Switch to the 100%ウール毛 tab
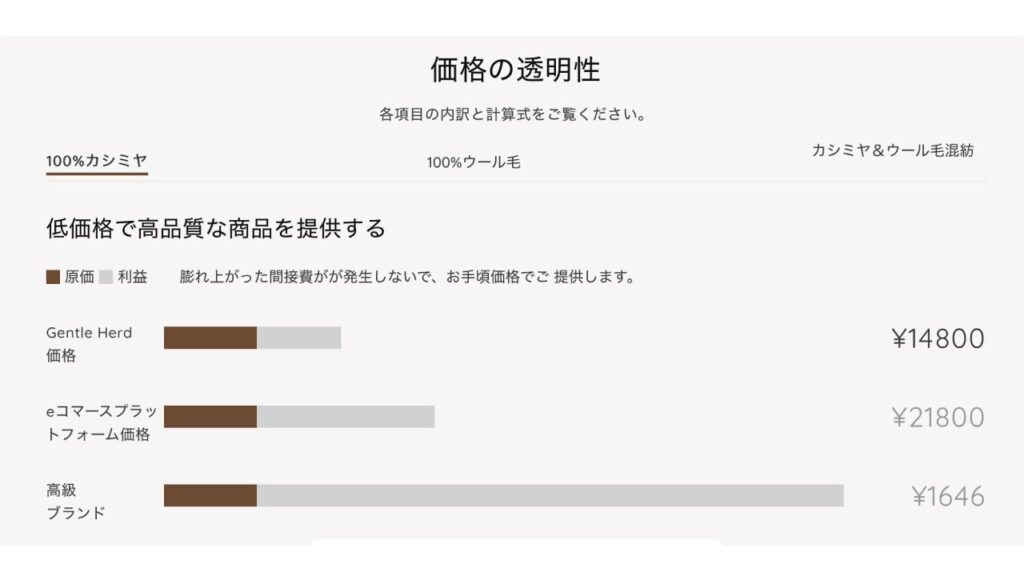The image size is (1024, 576). pyautogui.click(x=473, y=162)
